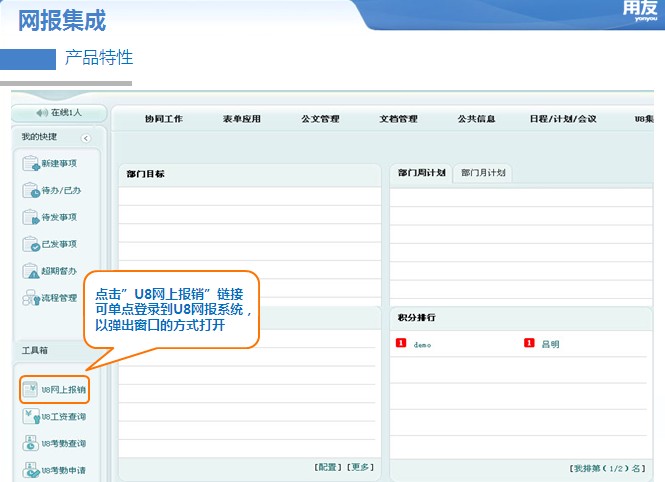Open 文档管理 menu
Viewport: 665px width, 482px height.
[x=398, y=119]
